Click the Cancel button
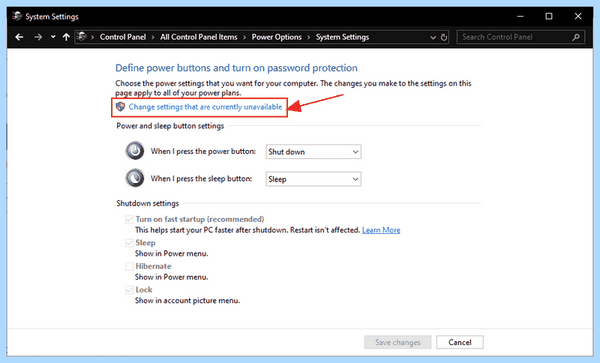Viewport: 600px width, 363px height. click(460, 342)
